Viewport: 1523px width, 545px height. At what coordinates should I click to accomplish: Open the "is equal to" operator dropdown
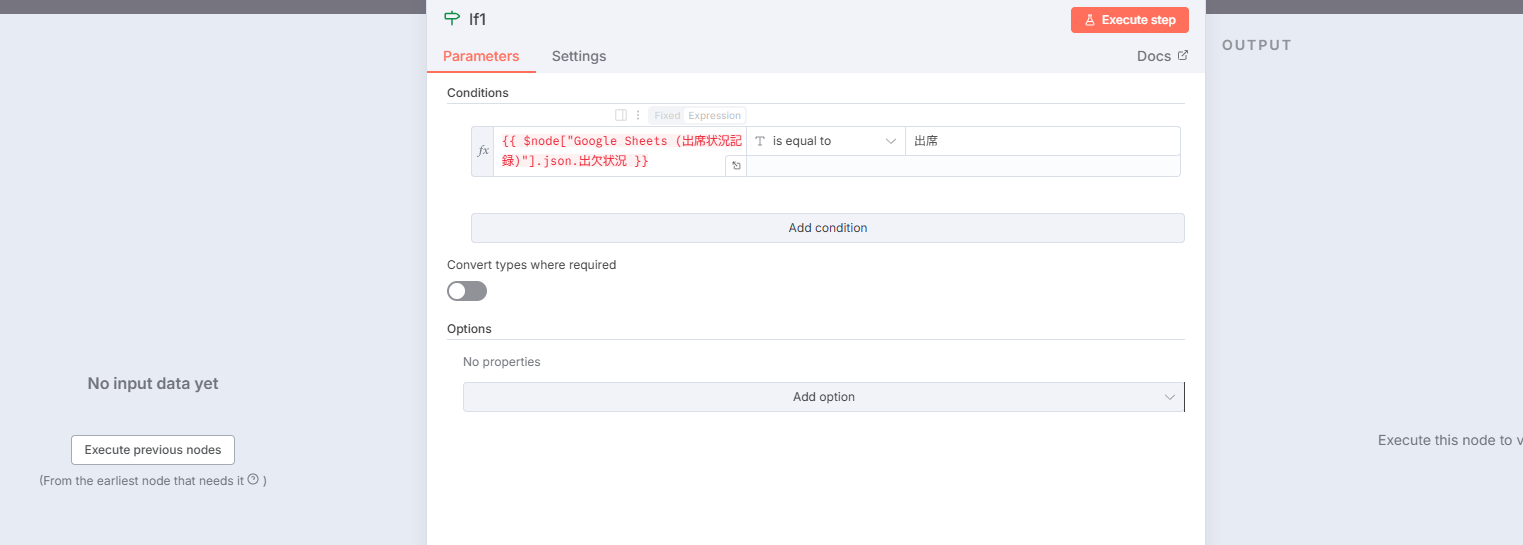(825, 141)
